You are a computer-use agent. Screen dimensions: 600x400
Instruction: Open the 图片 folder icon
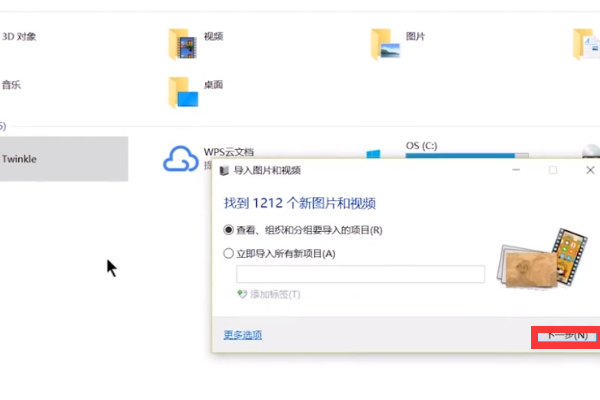(x=385, y=45)
